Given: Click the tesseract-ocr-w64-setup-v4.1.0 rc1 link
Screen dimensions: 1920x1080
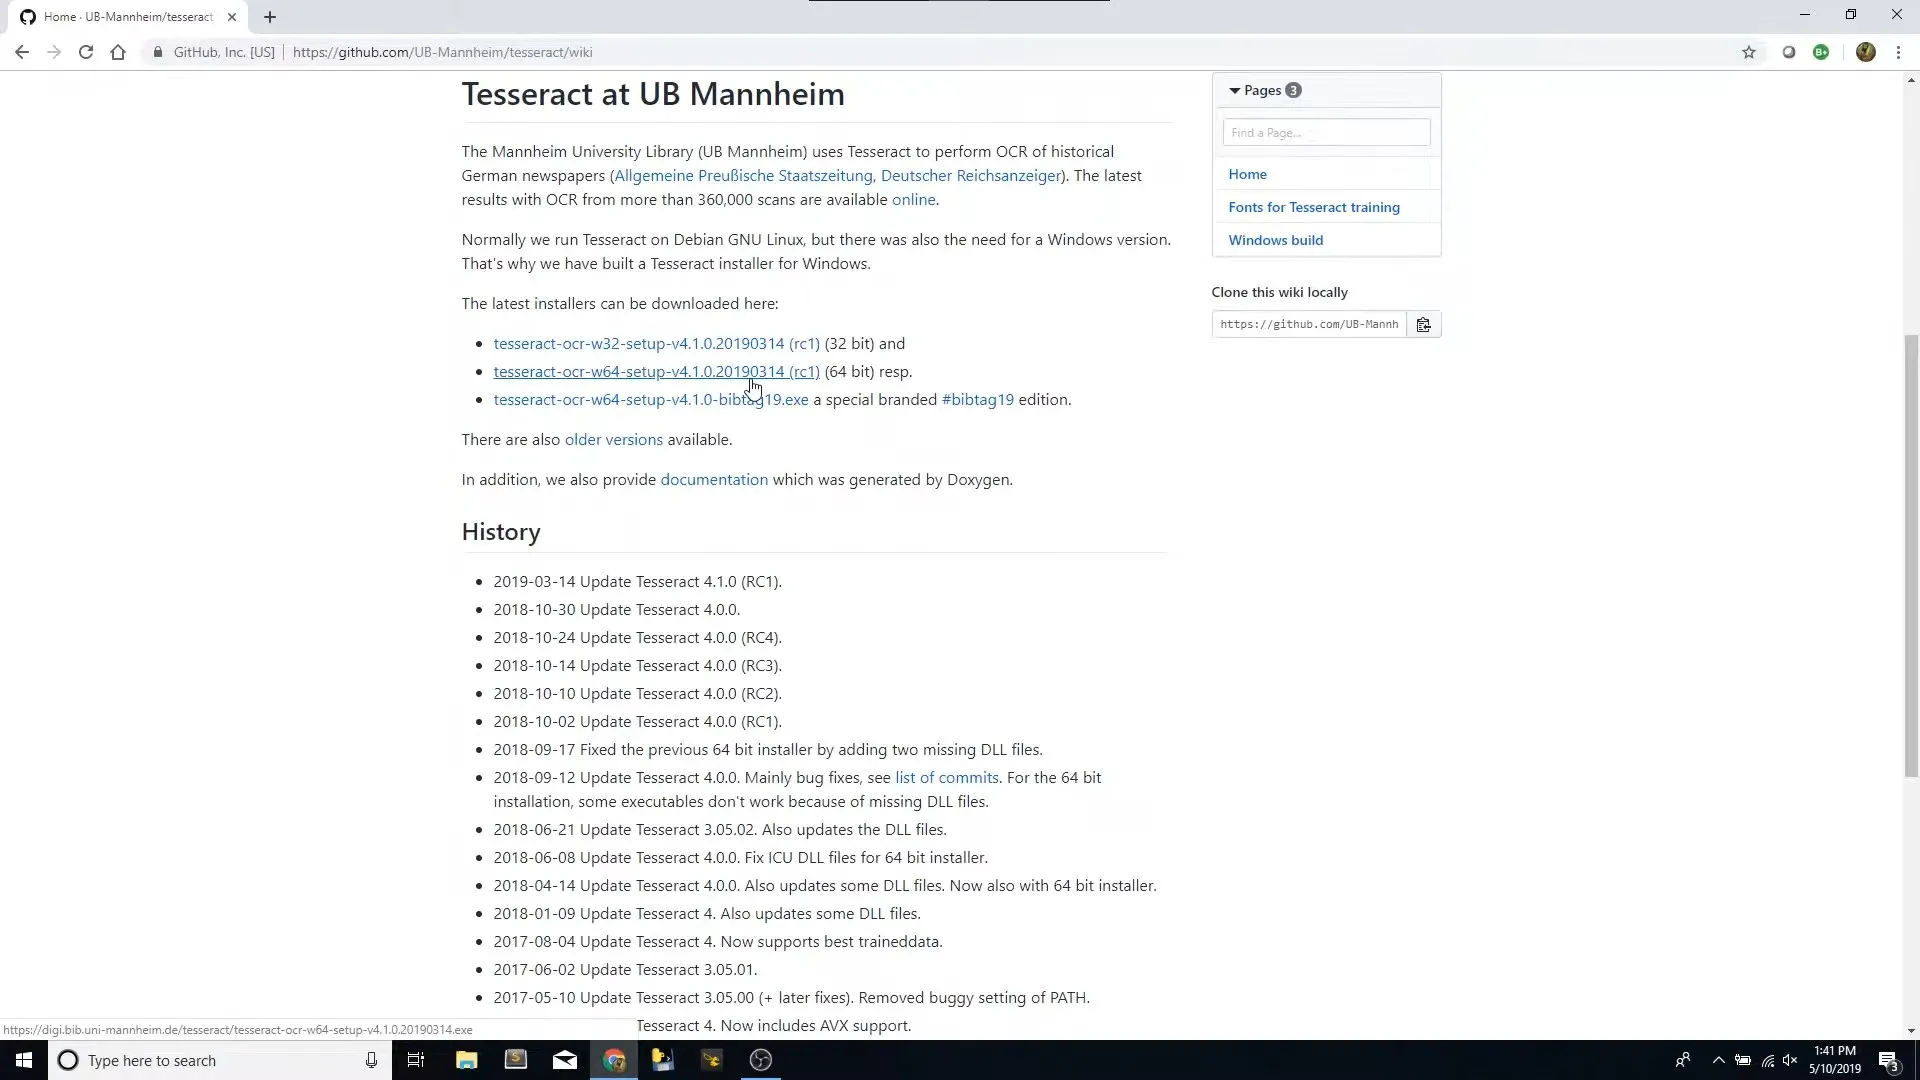Looking at the screenshot, I should click(x=655, y=371).
